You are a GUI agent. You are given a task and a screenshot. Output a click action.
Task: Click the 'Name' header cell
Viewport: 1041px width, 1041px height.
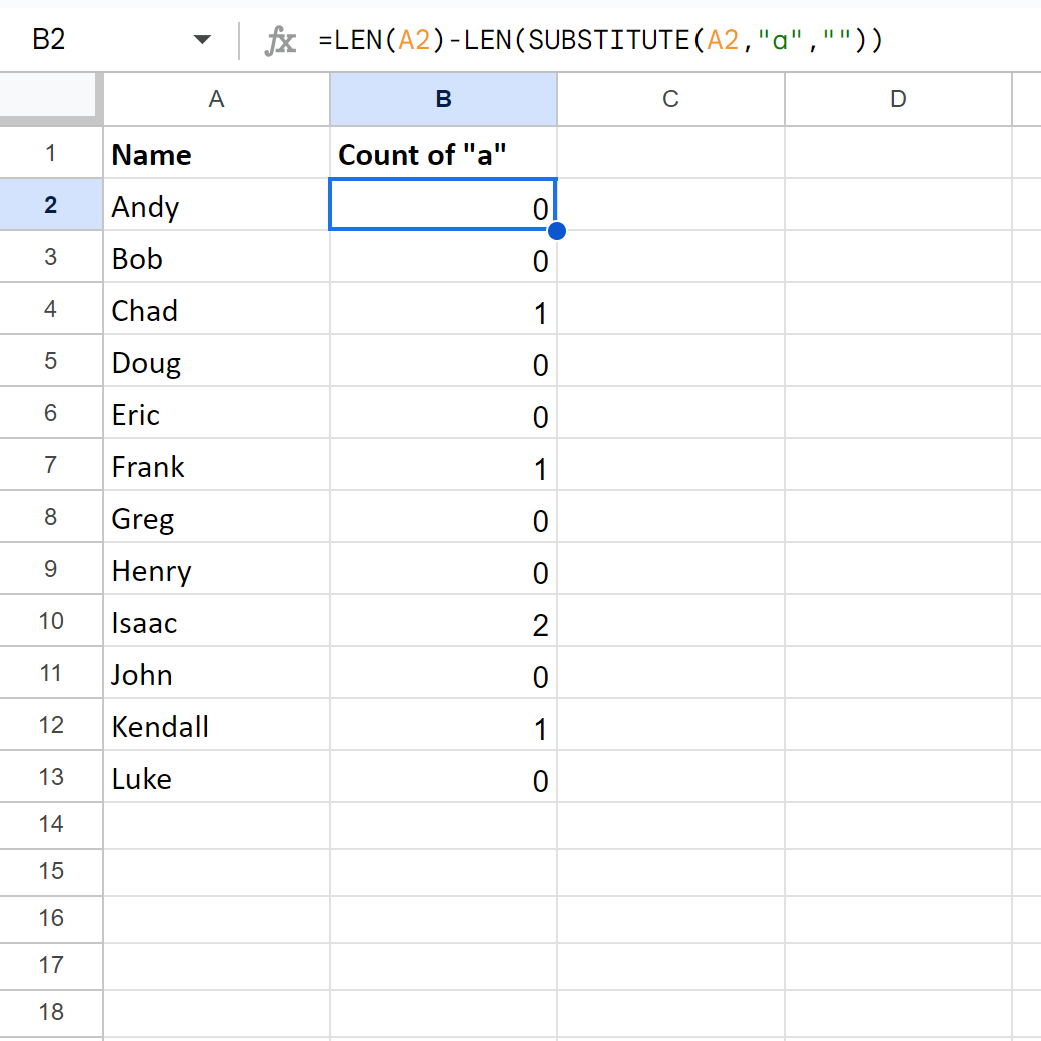pyautogui.click(x=216, y=154)
